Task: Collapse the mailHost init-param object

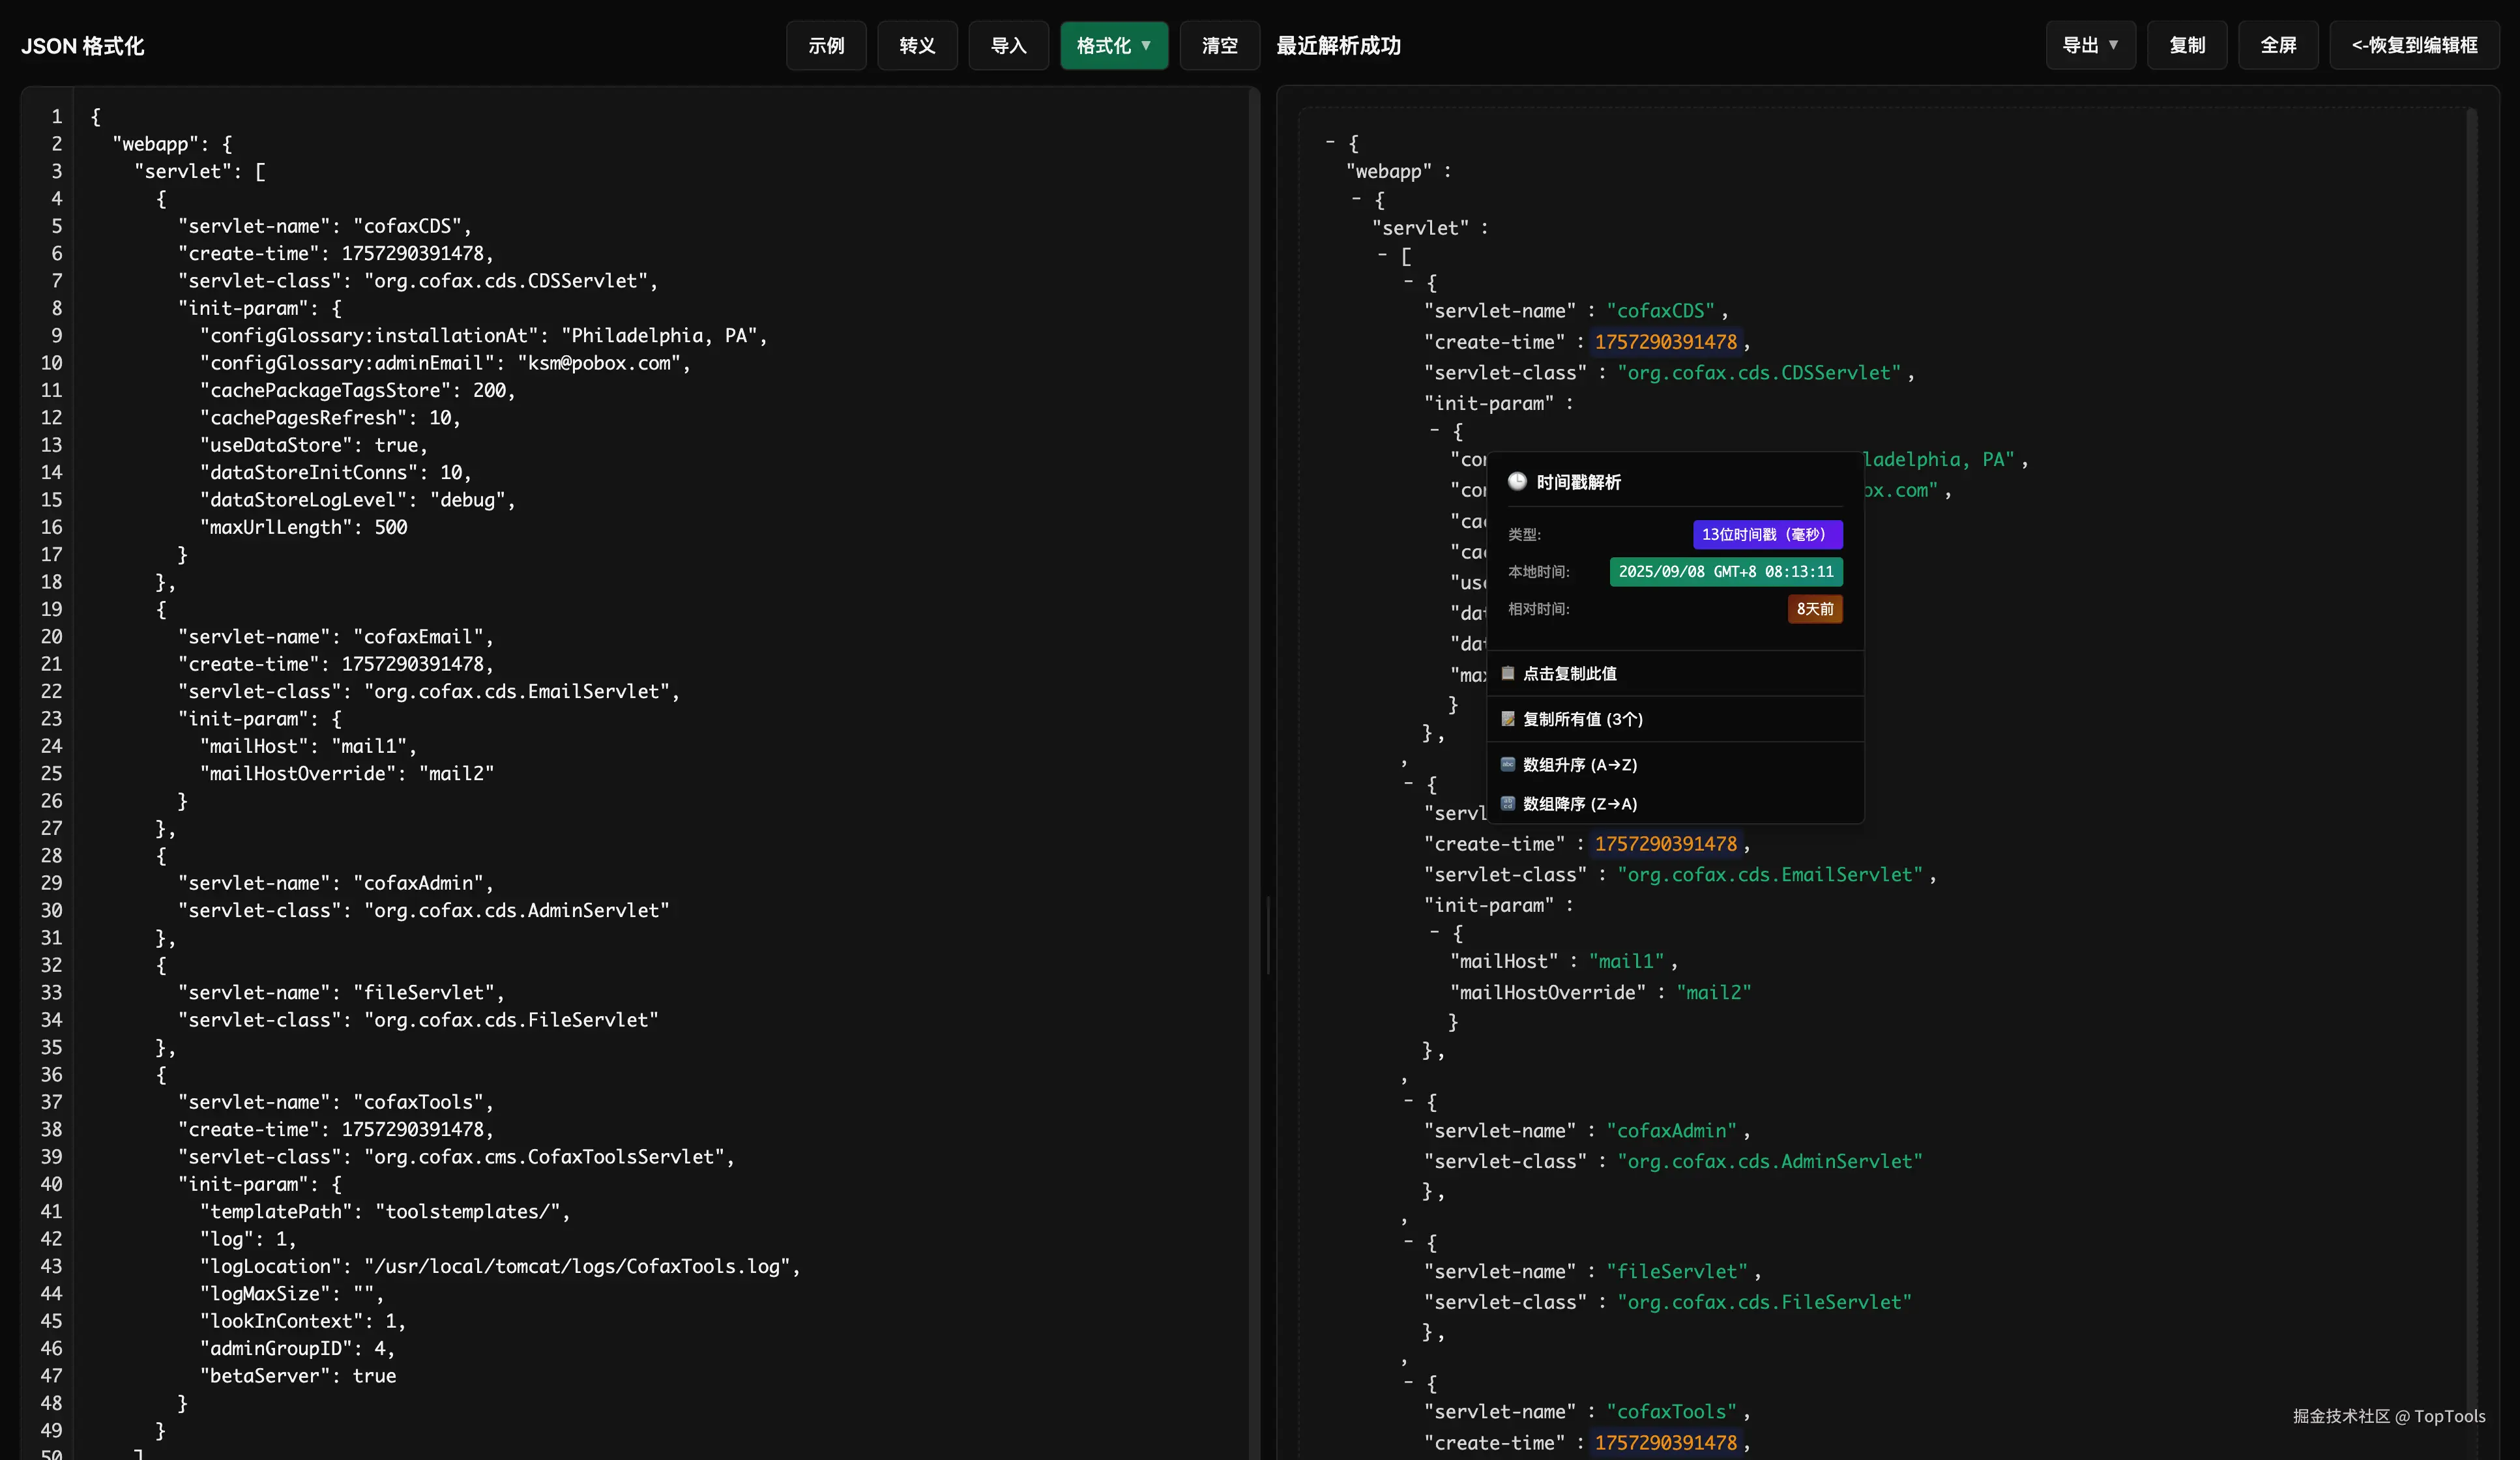Action: pos(1434,931)
